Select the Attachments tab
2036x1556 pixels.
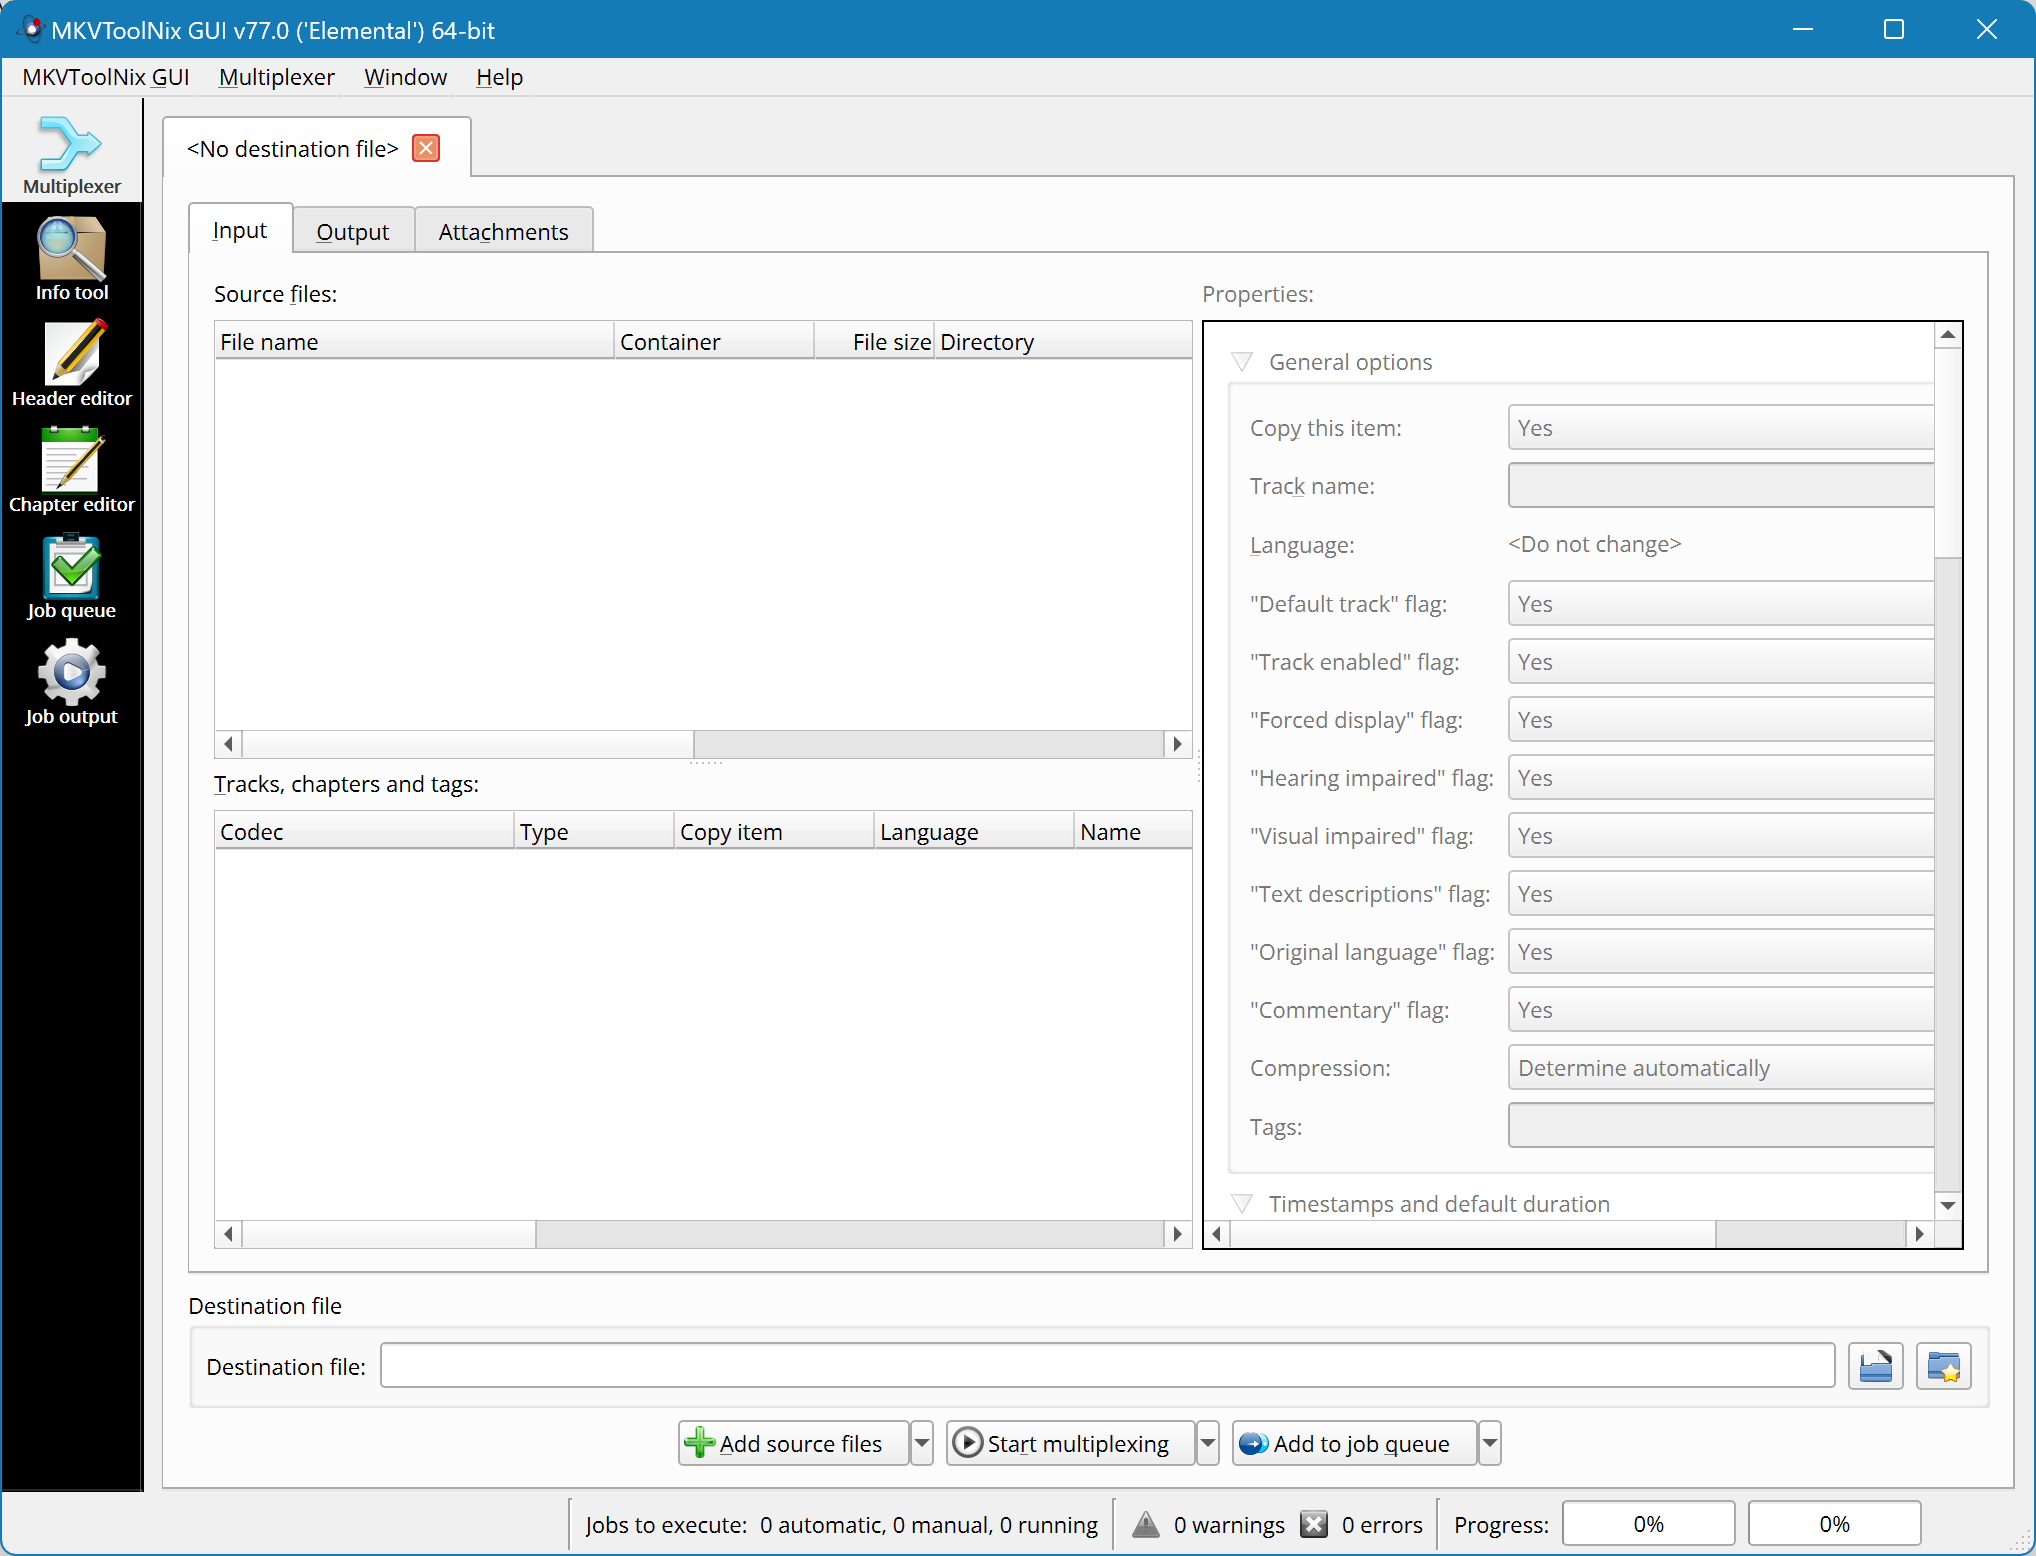(x=503, y=229)
